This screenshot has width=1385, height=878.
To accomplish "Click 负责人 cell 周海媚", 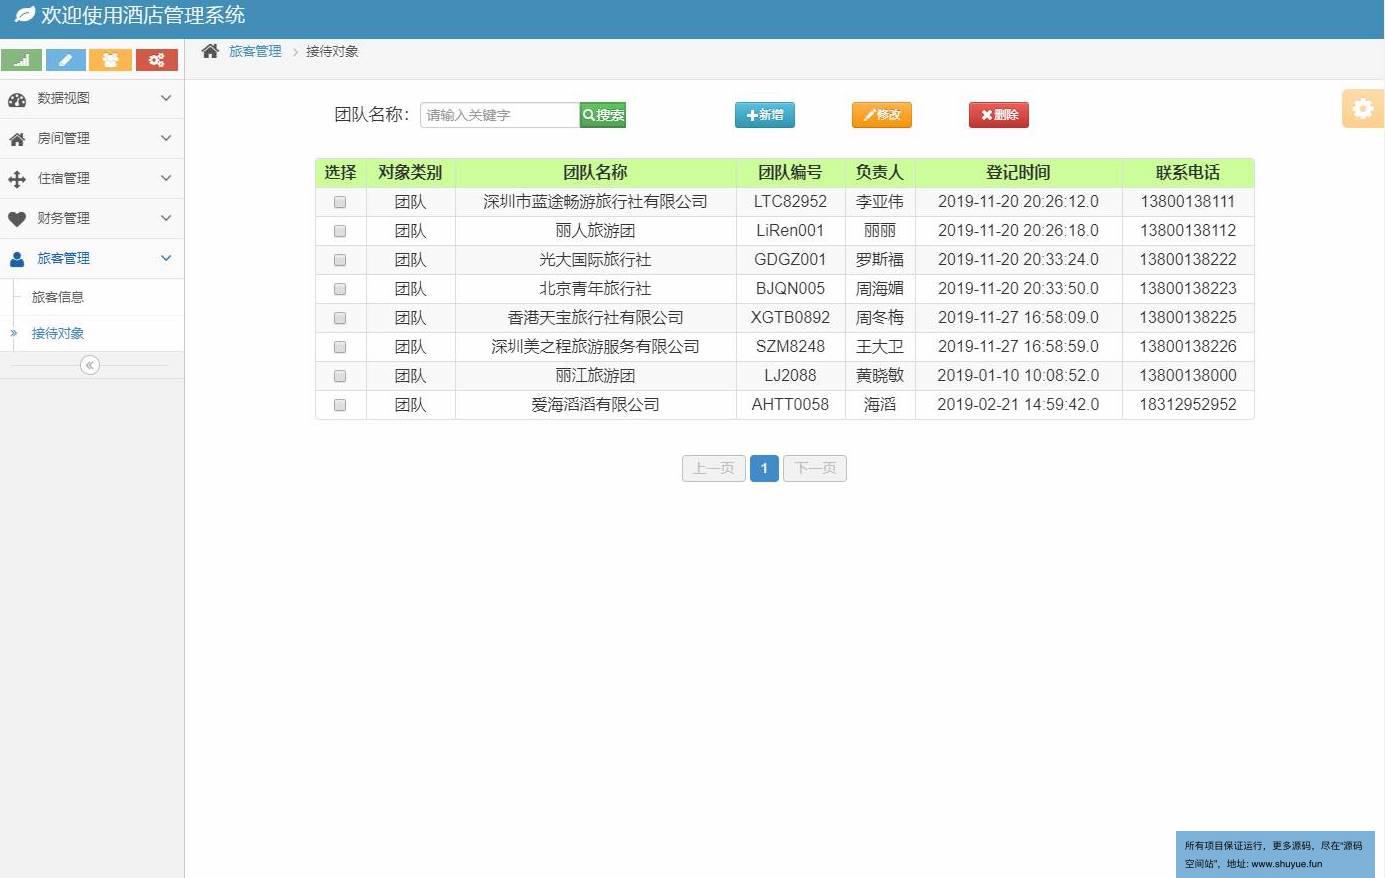I will click(880, 289).
